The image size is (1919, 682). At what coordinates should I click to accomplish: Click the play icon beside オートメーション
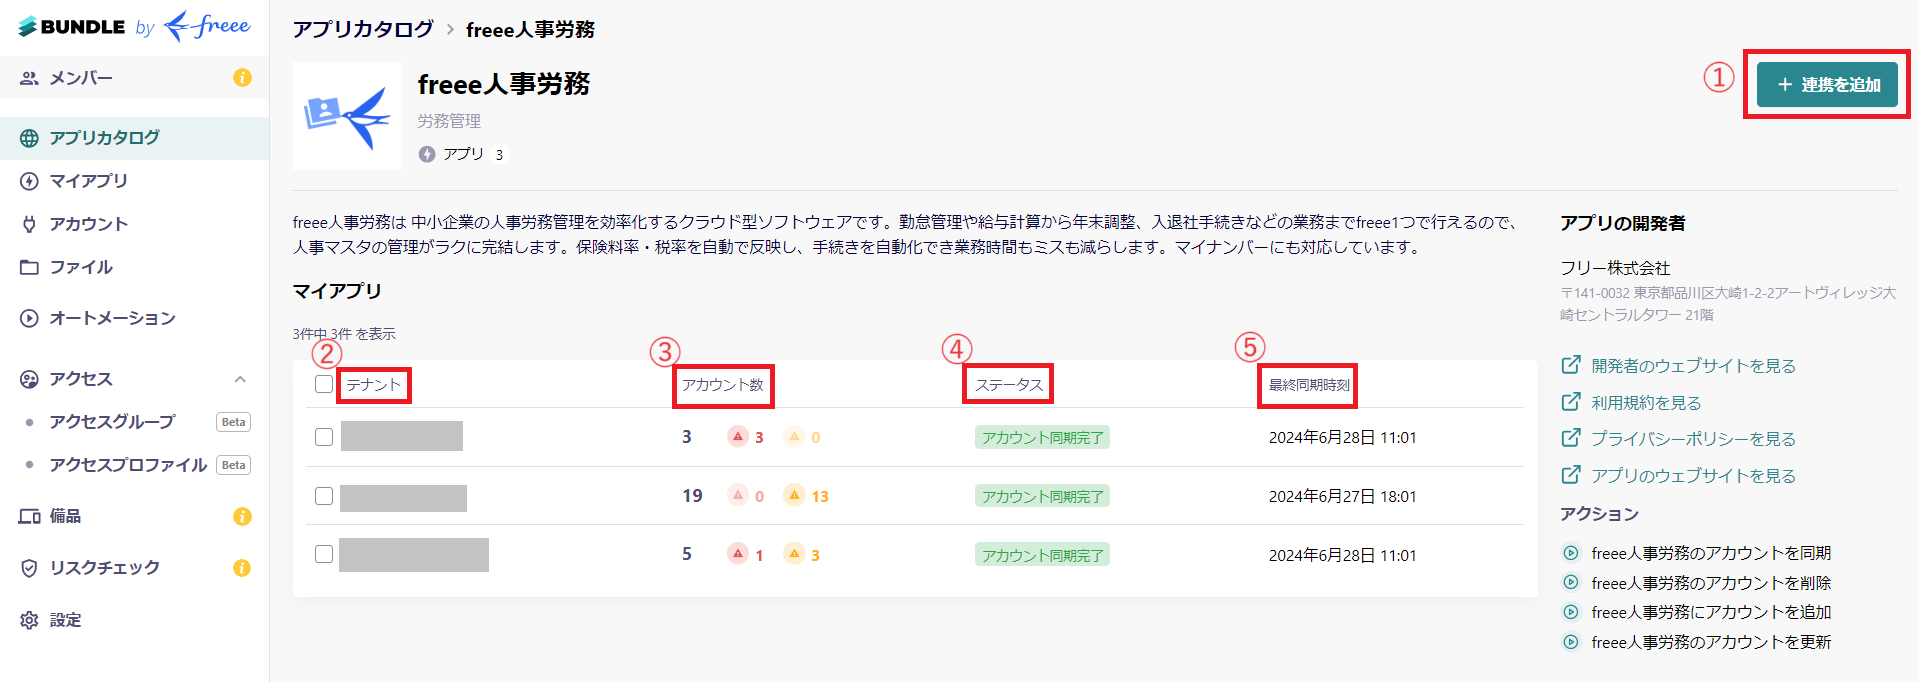pos(30,318)
